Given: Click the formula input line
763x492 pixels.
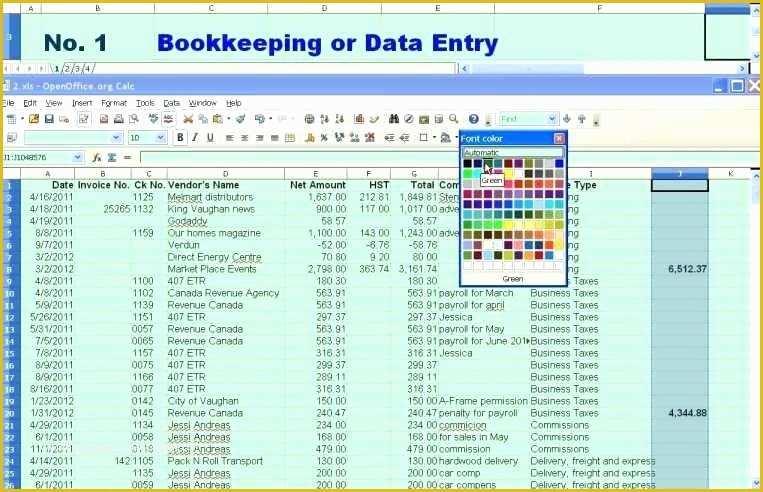Looking at the screenshot, I should (445, 157).
